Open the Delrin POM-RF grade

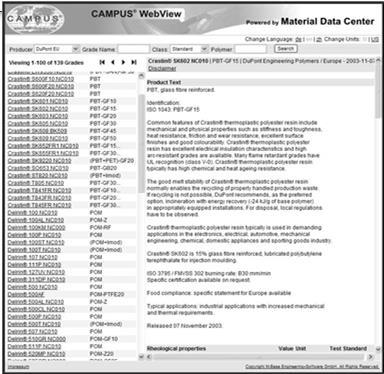[36, 228]
